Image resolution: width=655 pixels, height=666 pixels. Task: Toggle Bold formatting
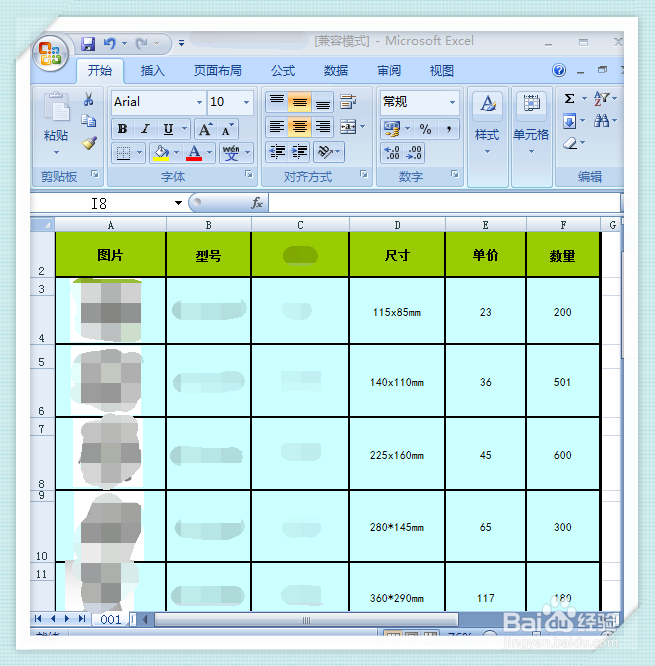tap(122, 129)
